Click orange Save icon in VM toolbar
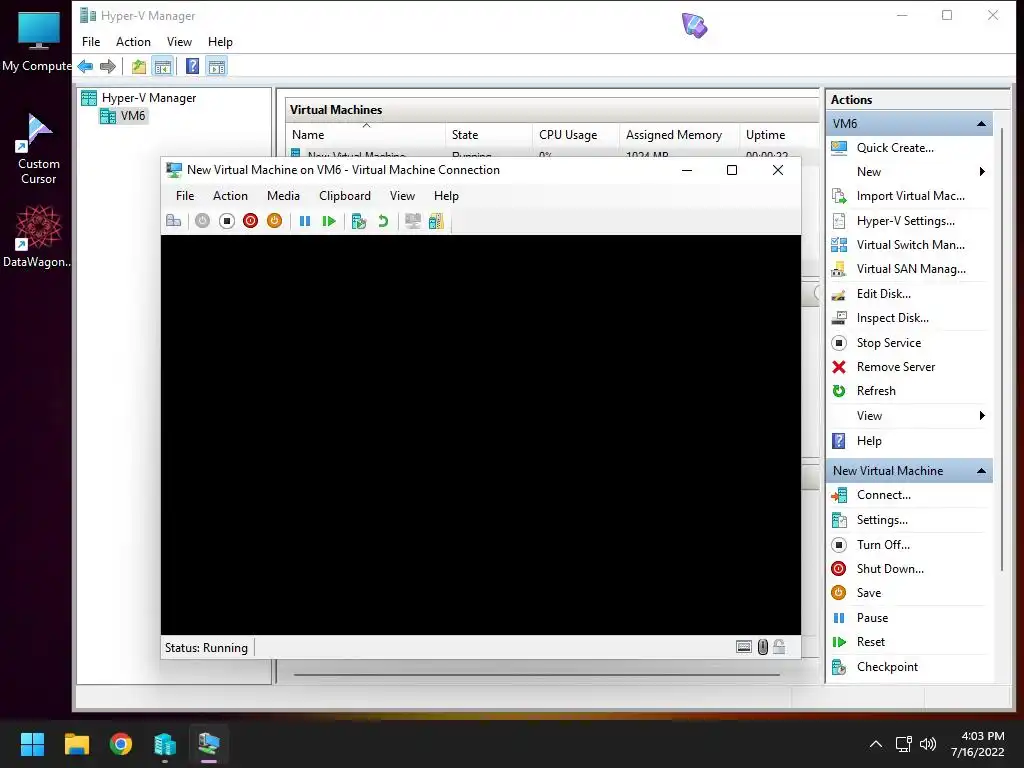The width and height of the screenshot is (1024, 768). click(x=274, y=221)
